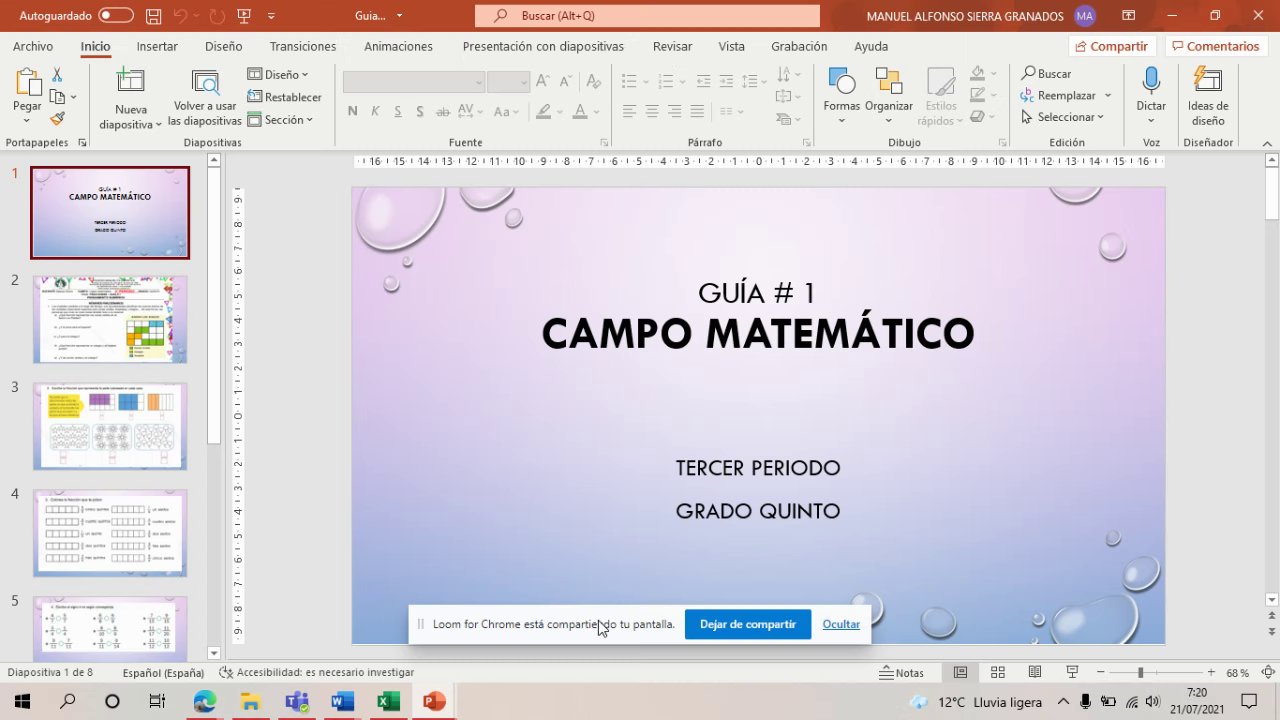Viewport: 1280px width, 720px height.
Task: Switch to reading view in status bar
Action: tap(1035, 673)
